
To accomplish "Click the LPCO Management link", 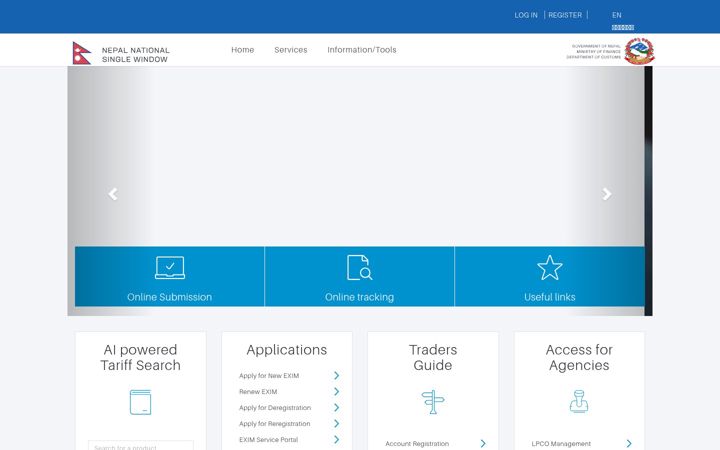I will (x=561, y=444).
